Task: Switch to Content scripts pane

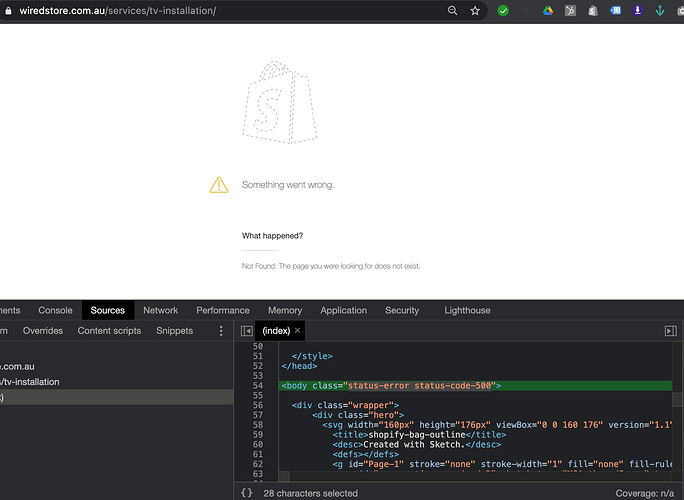Action: (109, 331)
